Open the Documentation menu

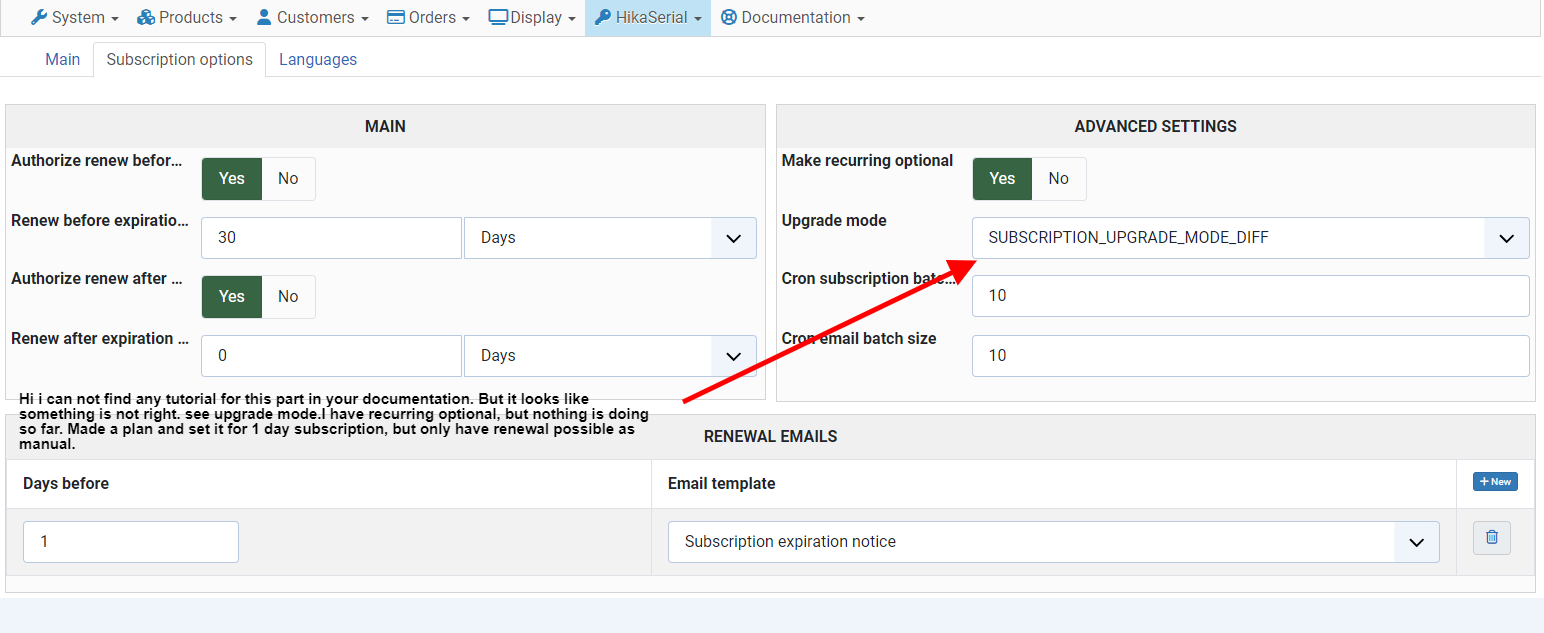pyautogui.click(x=792, y=17)
